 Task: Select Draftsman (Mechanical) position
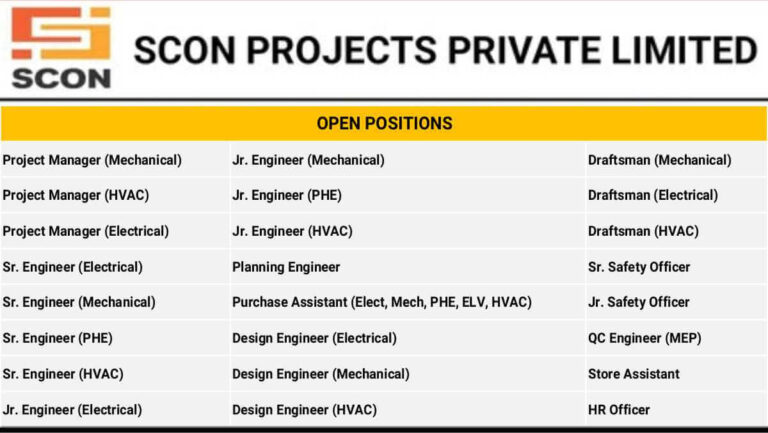tap(659, 160)
